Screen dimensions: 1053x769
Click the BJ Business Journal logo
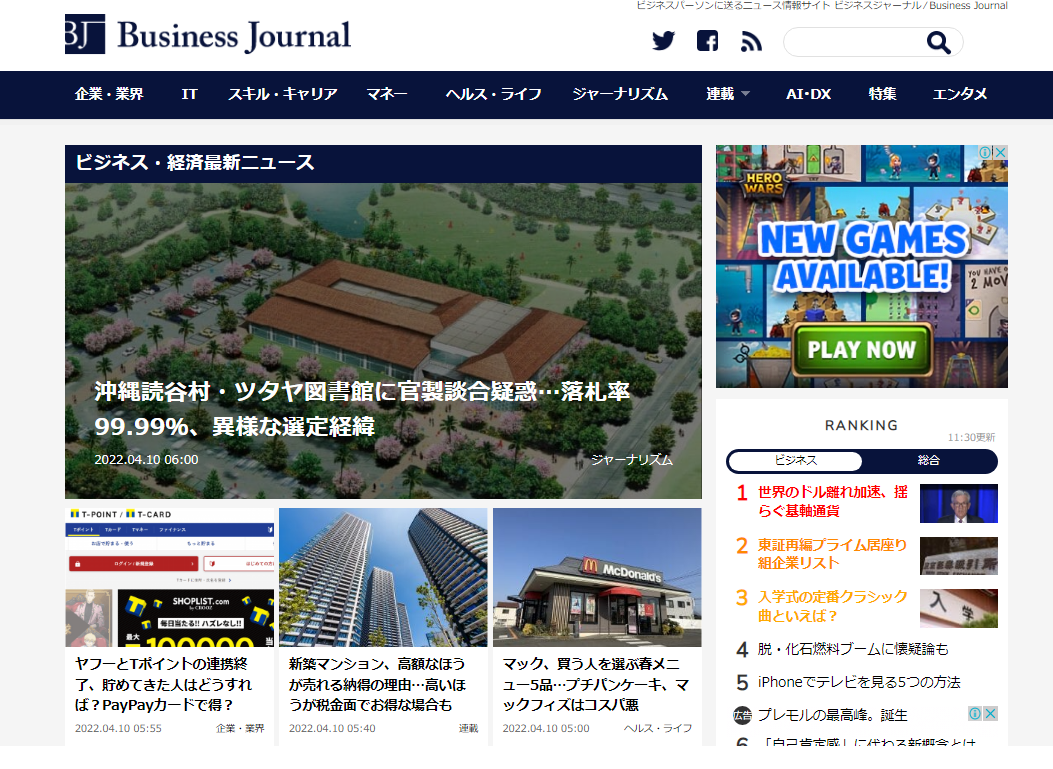tap(208, 34)
